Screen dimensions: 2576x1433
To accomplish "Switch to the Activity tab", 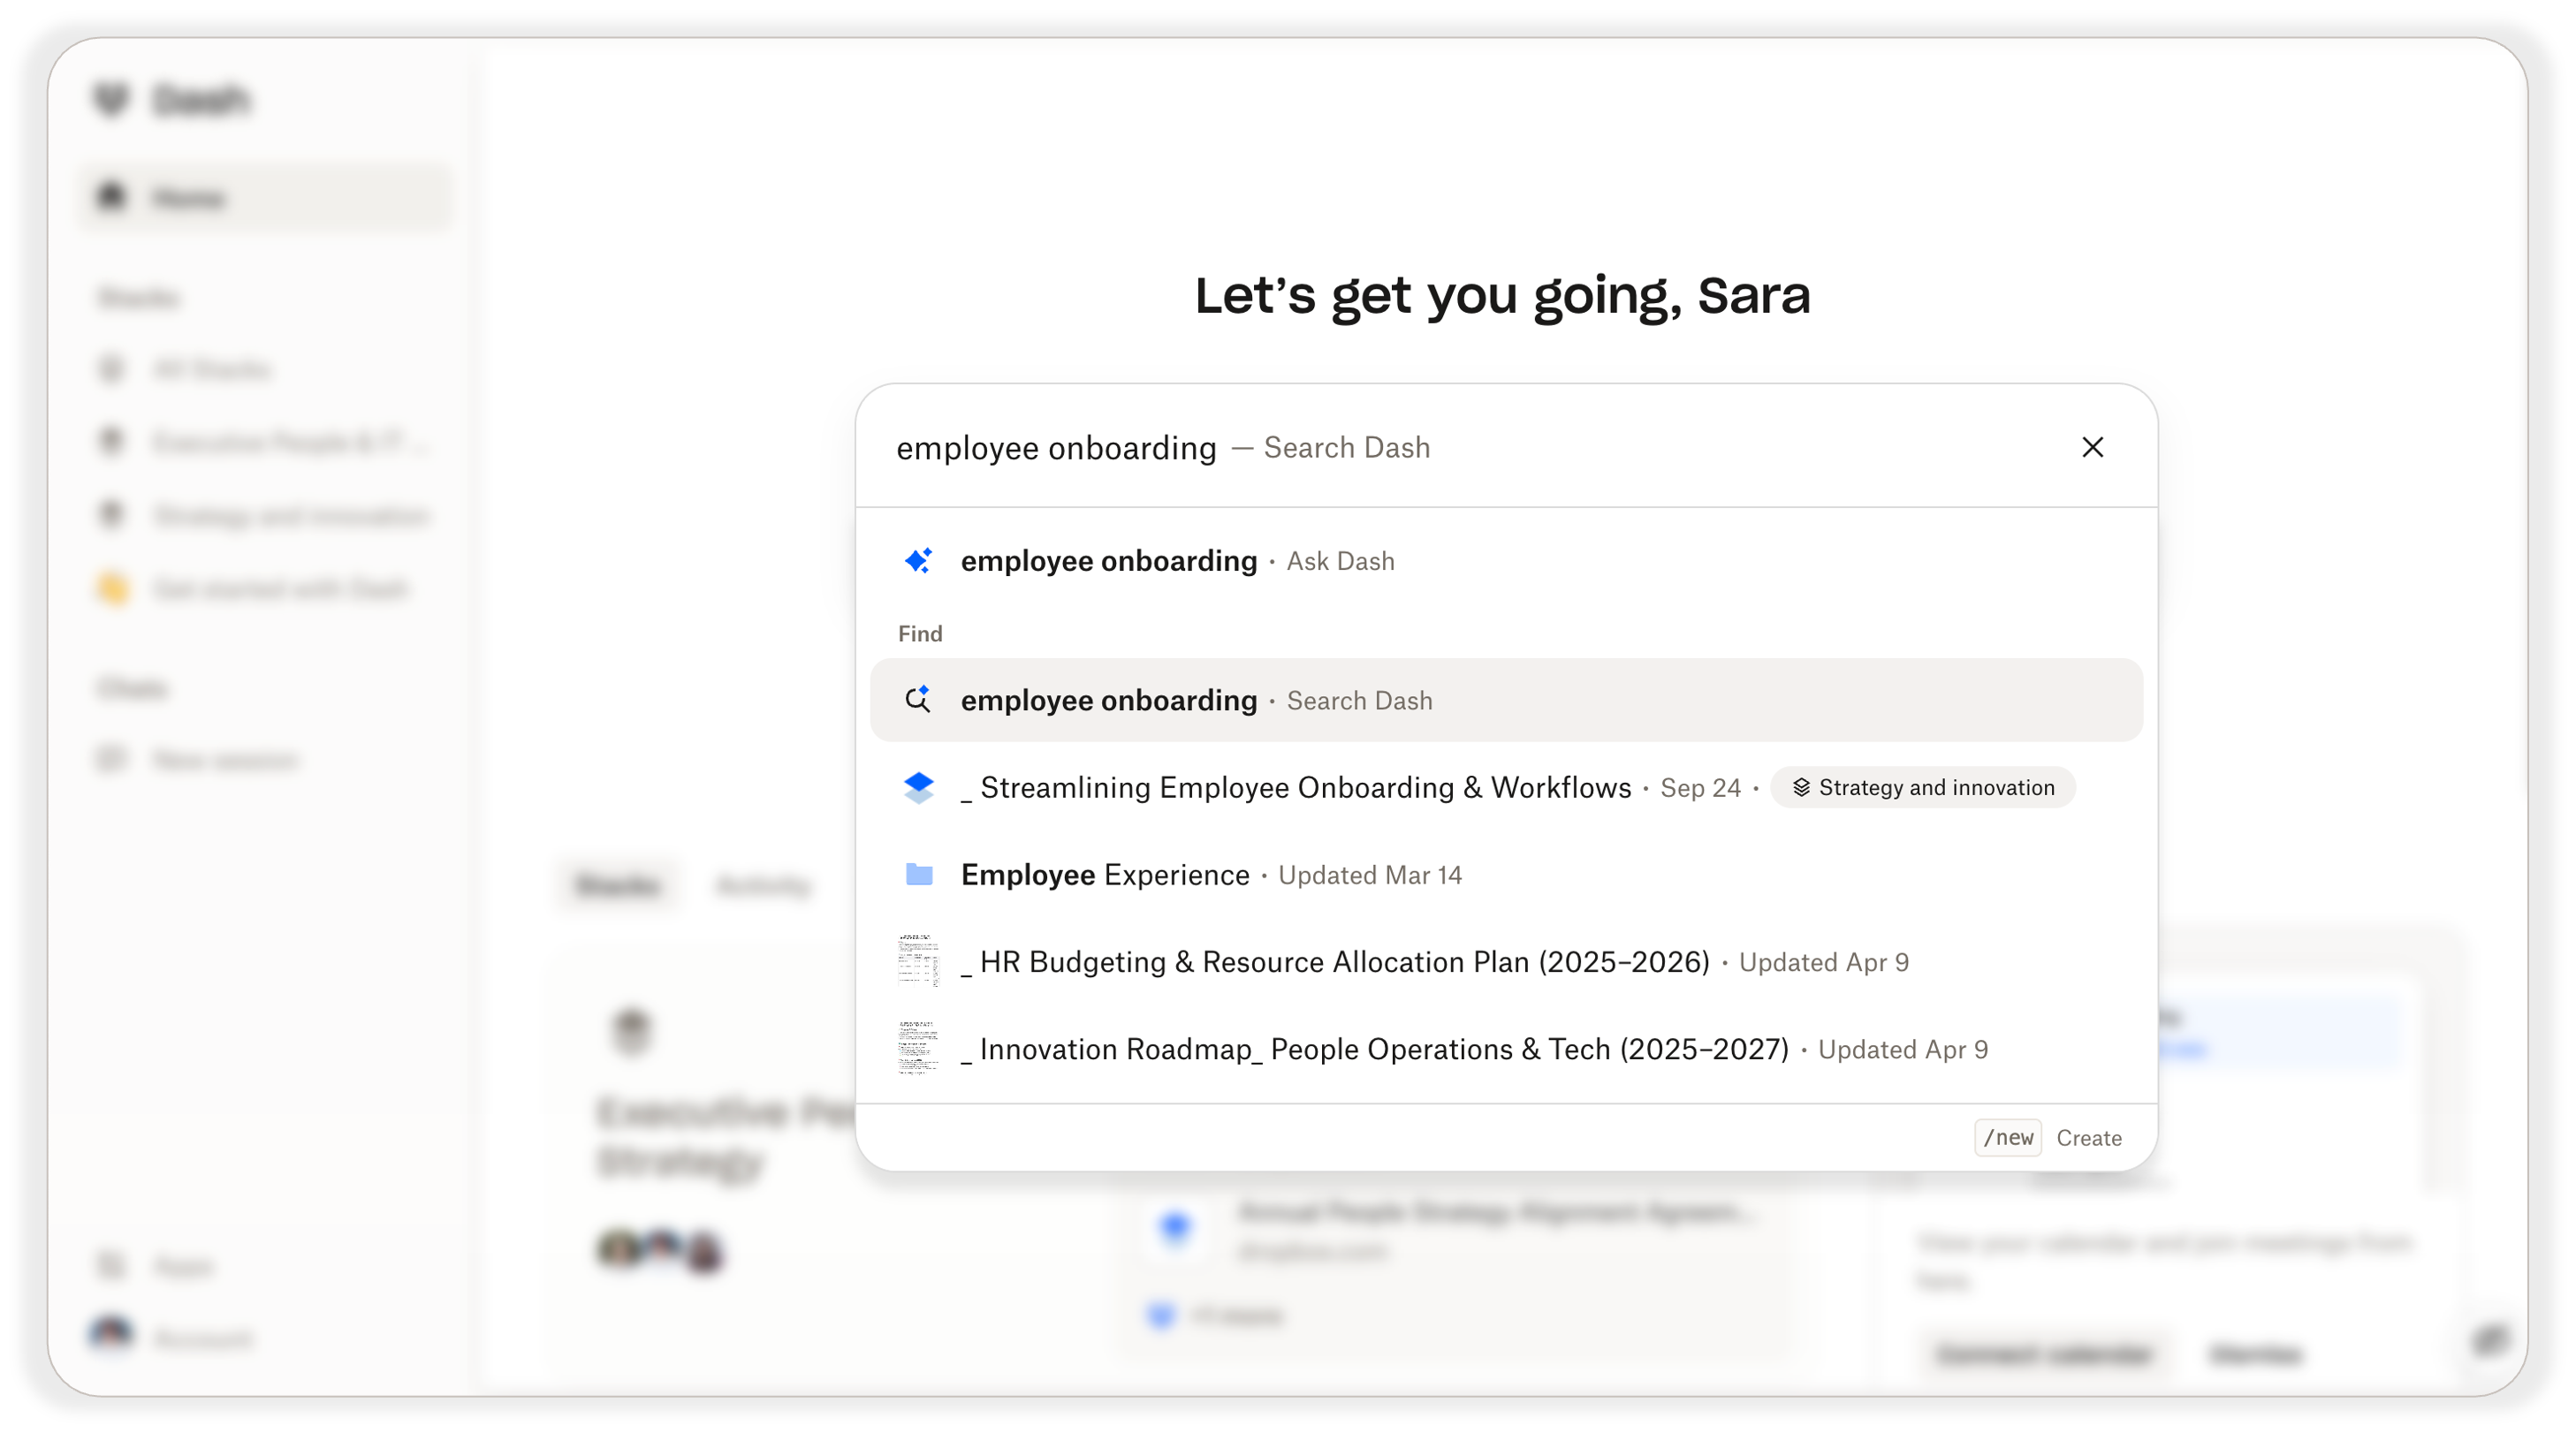I will pyautogui.click(x=763, y=885).
